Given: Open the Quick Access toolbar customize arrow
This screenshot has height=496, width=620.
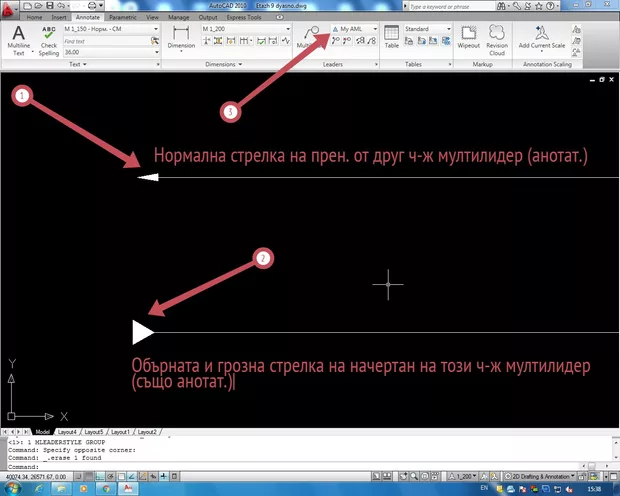Looking at the screenshot, I should point(101,6).
